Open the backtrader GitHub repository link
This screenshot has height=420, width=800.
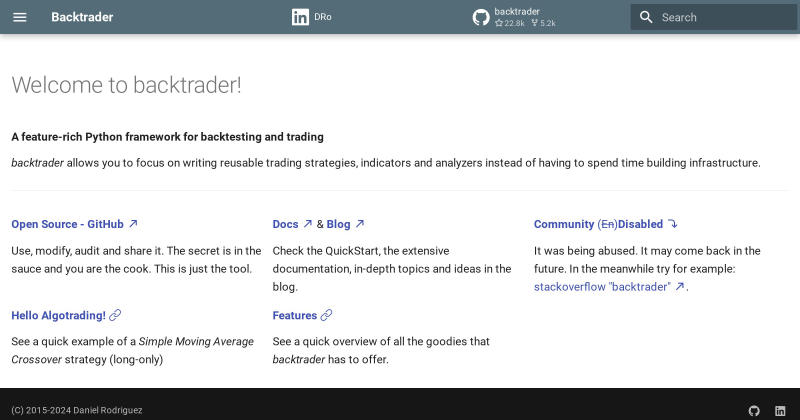[x=514, y=17]
